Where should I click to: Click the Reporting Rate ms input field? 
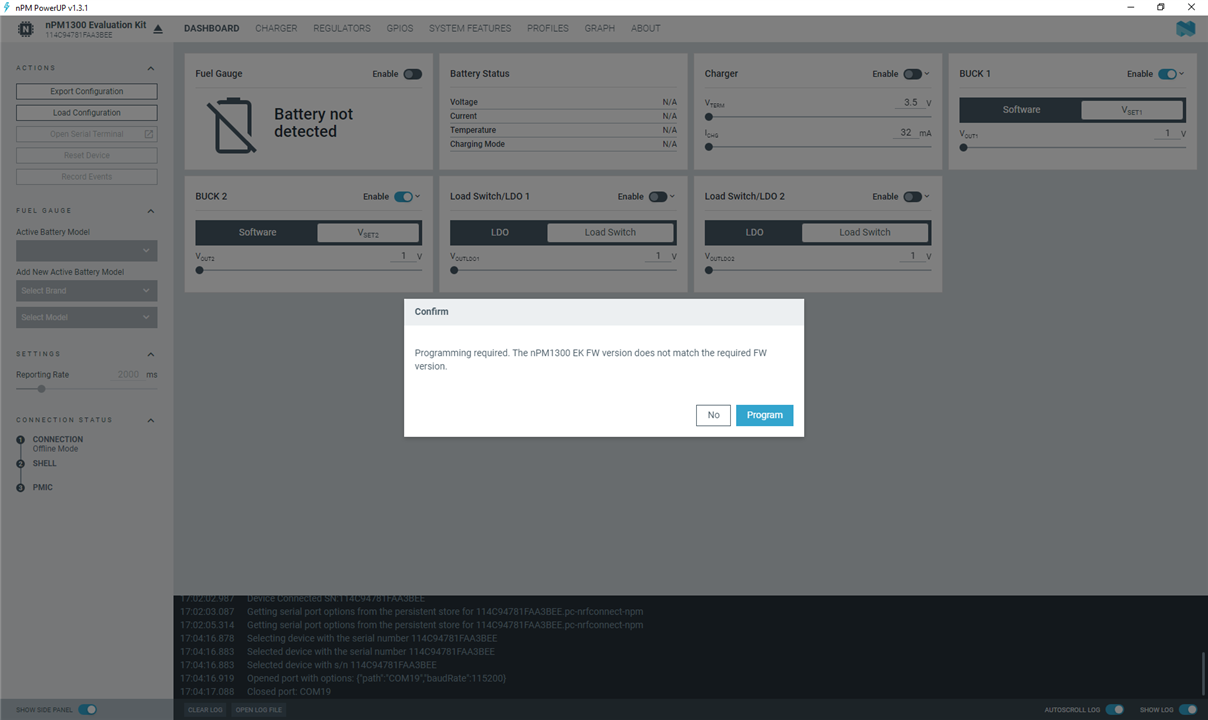click(128, 375)
